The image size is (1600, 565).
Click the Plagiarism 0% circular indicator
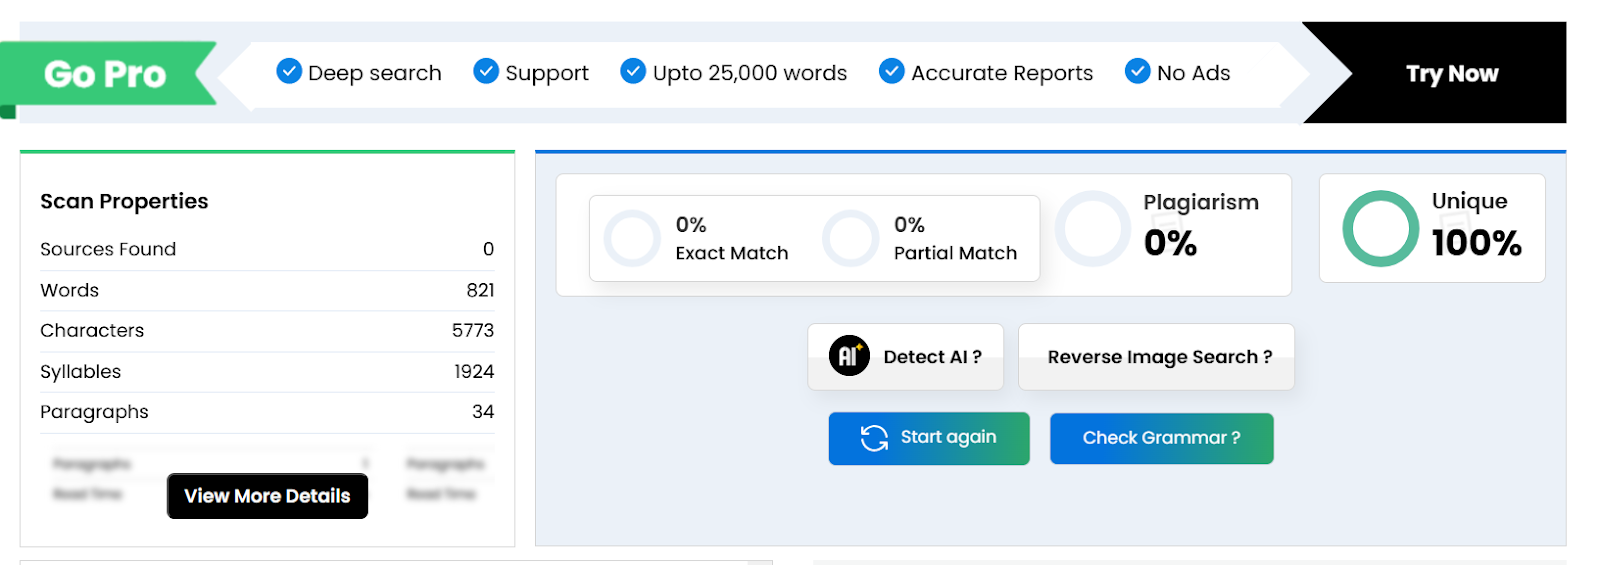coord(1093,229)
